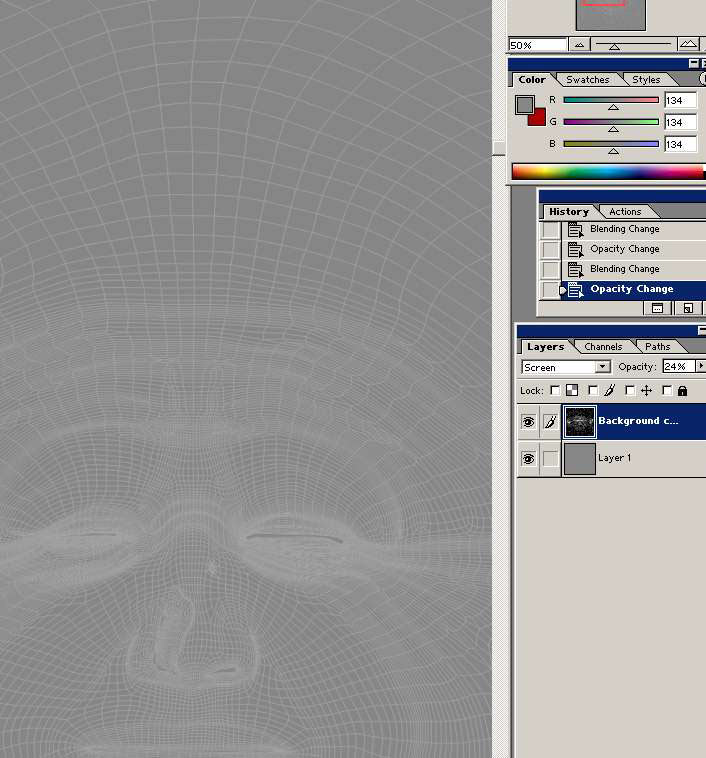The height and width of the screenshot is (758, 706).
Task: Click the paintbrush icon beside Background copy layer
Action: pyautogui.click(x=550, y=423)
